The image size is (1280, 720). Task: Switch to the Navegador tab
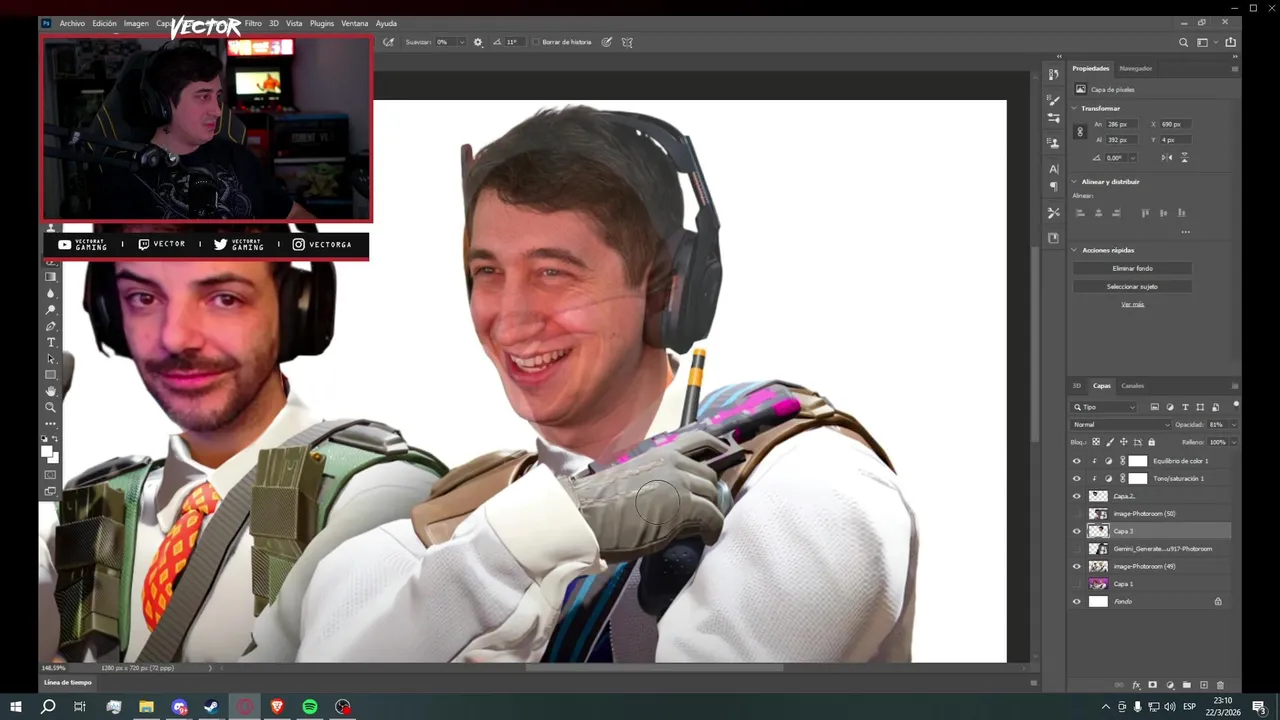(1135, 68)
